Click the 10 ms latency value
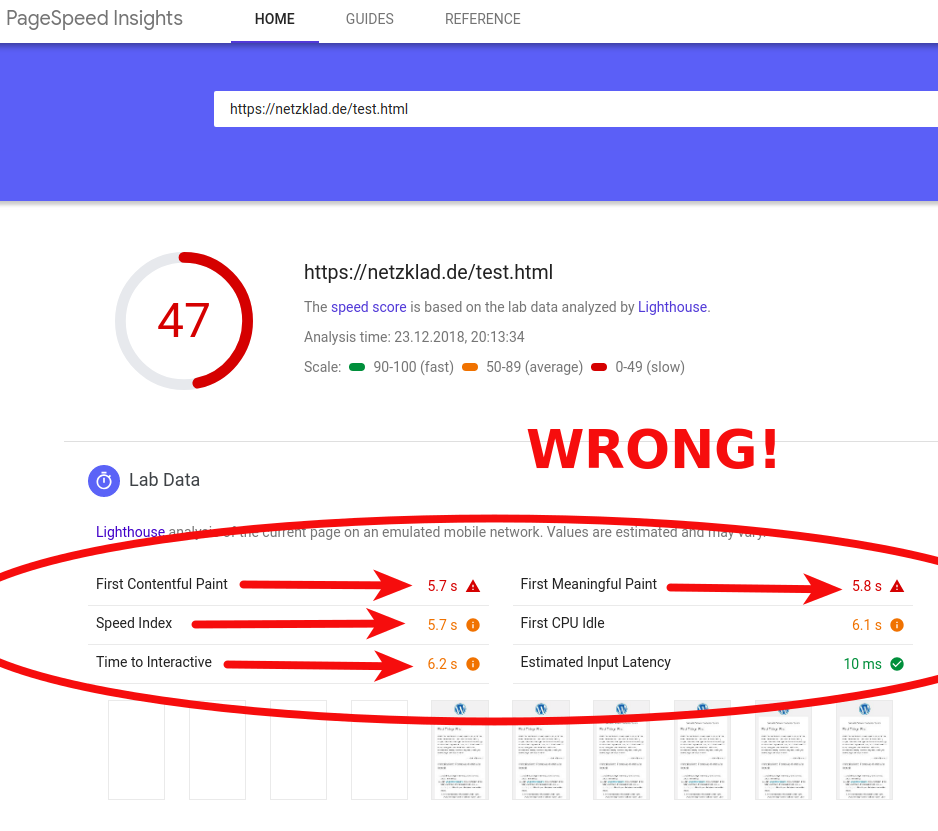The height and width of the screenshot is (831, 938). point(863,664)
